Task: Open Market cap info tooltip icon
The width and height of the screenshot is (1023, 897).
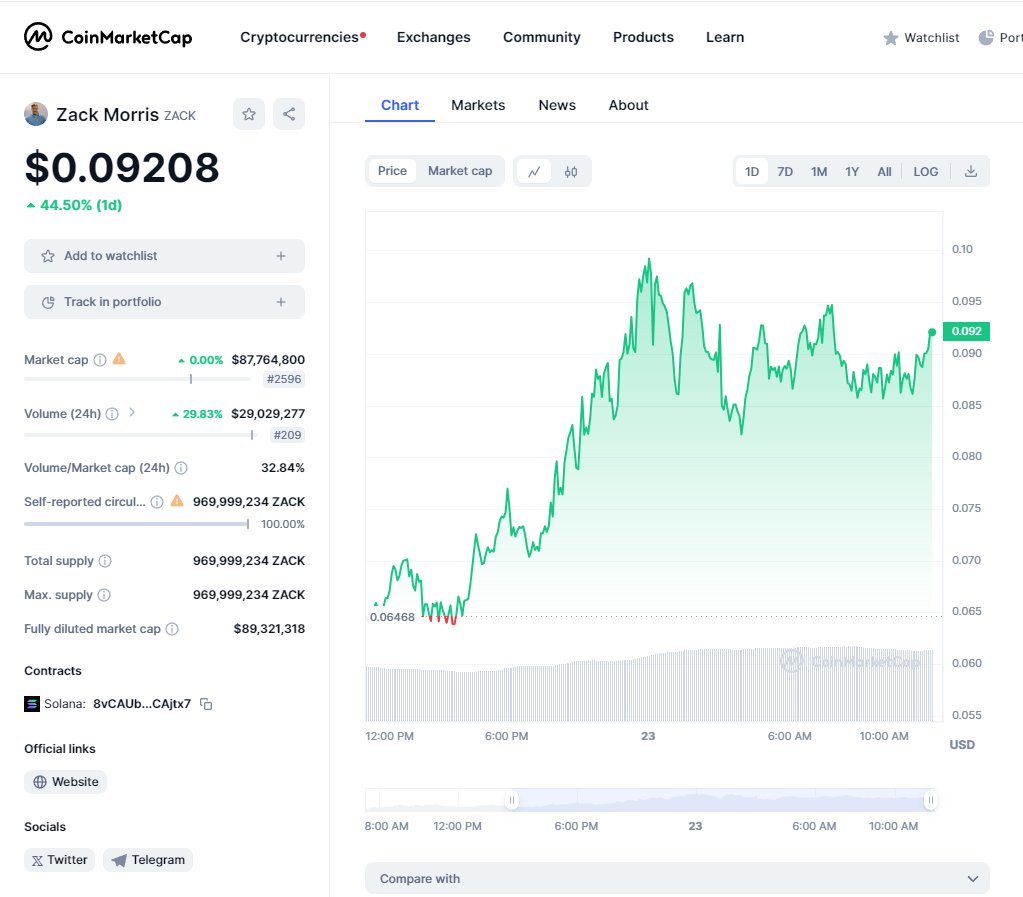Action: tap(100, 360)
